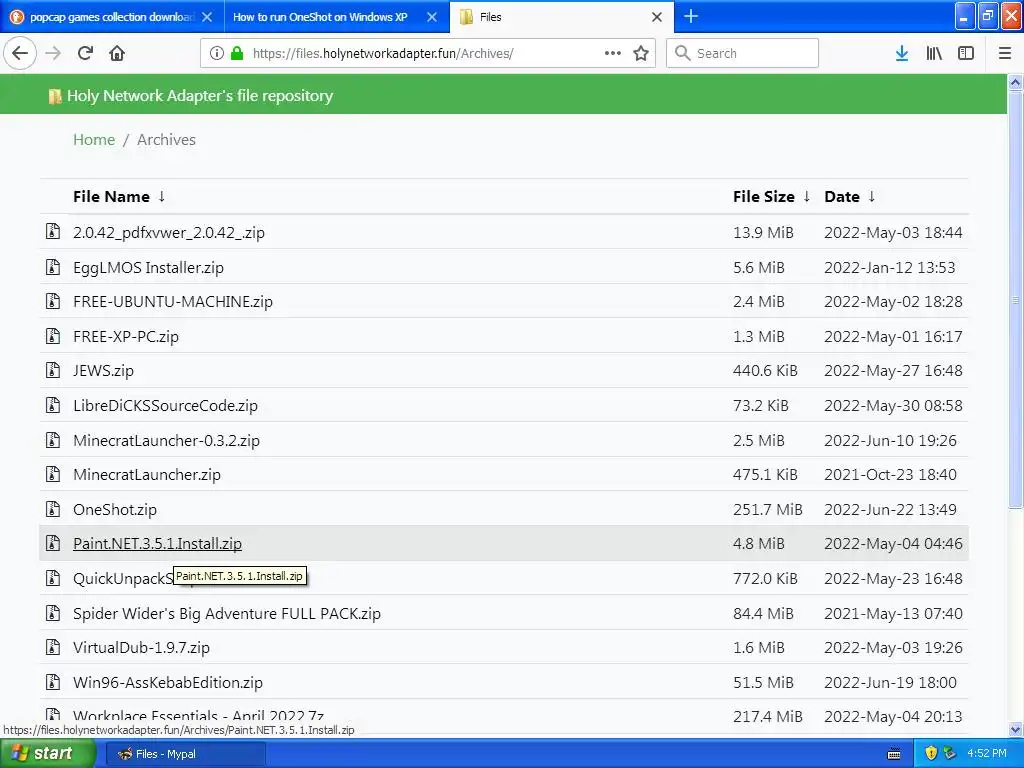Switch to the popcap games collection tab
The width and height of the screenshot is (1024, 768).
[111, 17]
